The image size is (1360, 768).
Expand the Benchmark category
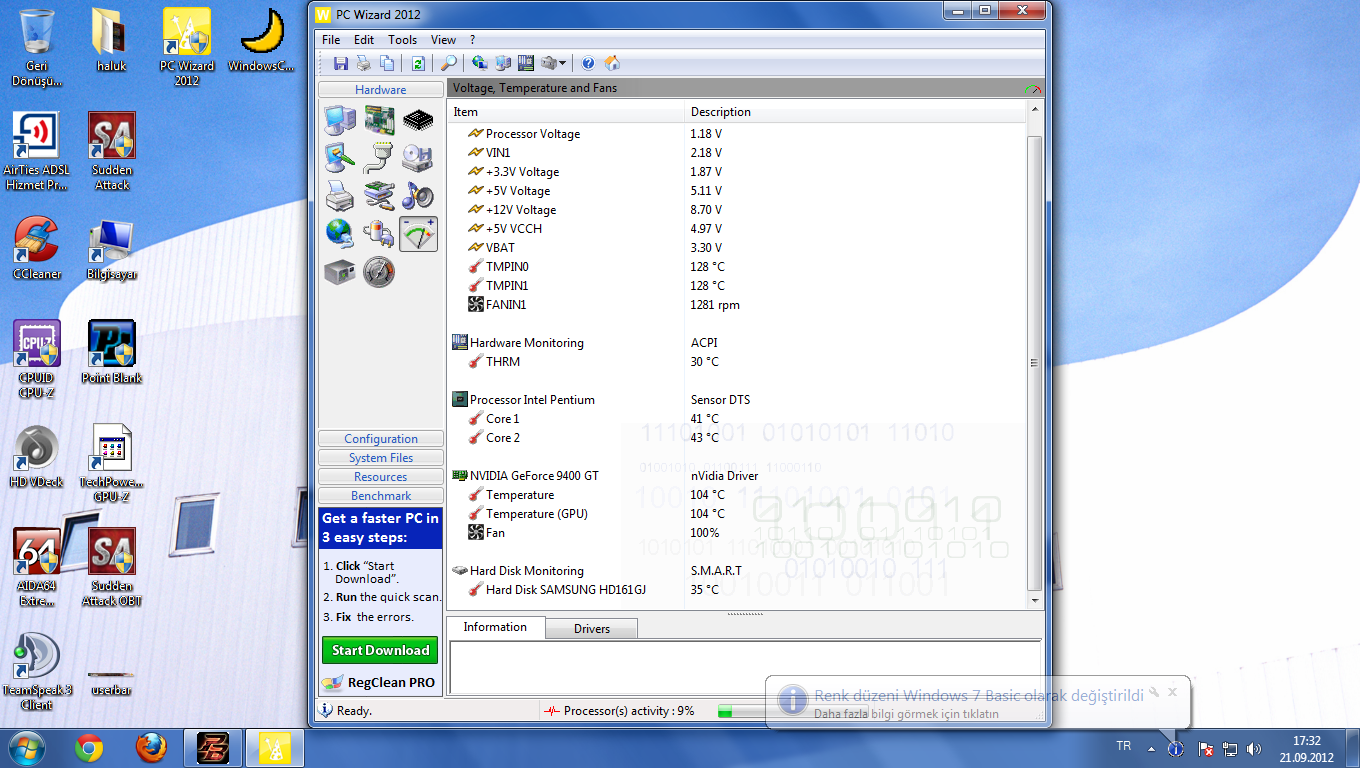click(380, 496)
